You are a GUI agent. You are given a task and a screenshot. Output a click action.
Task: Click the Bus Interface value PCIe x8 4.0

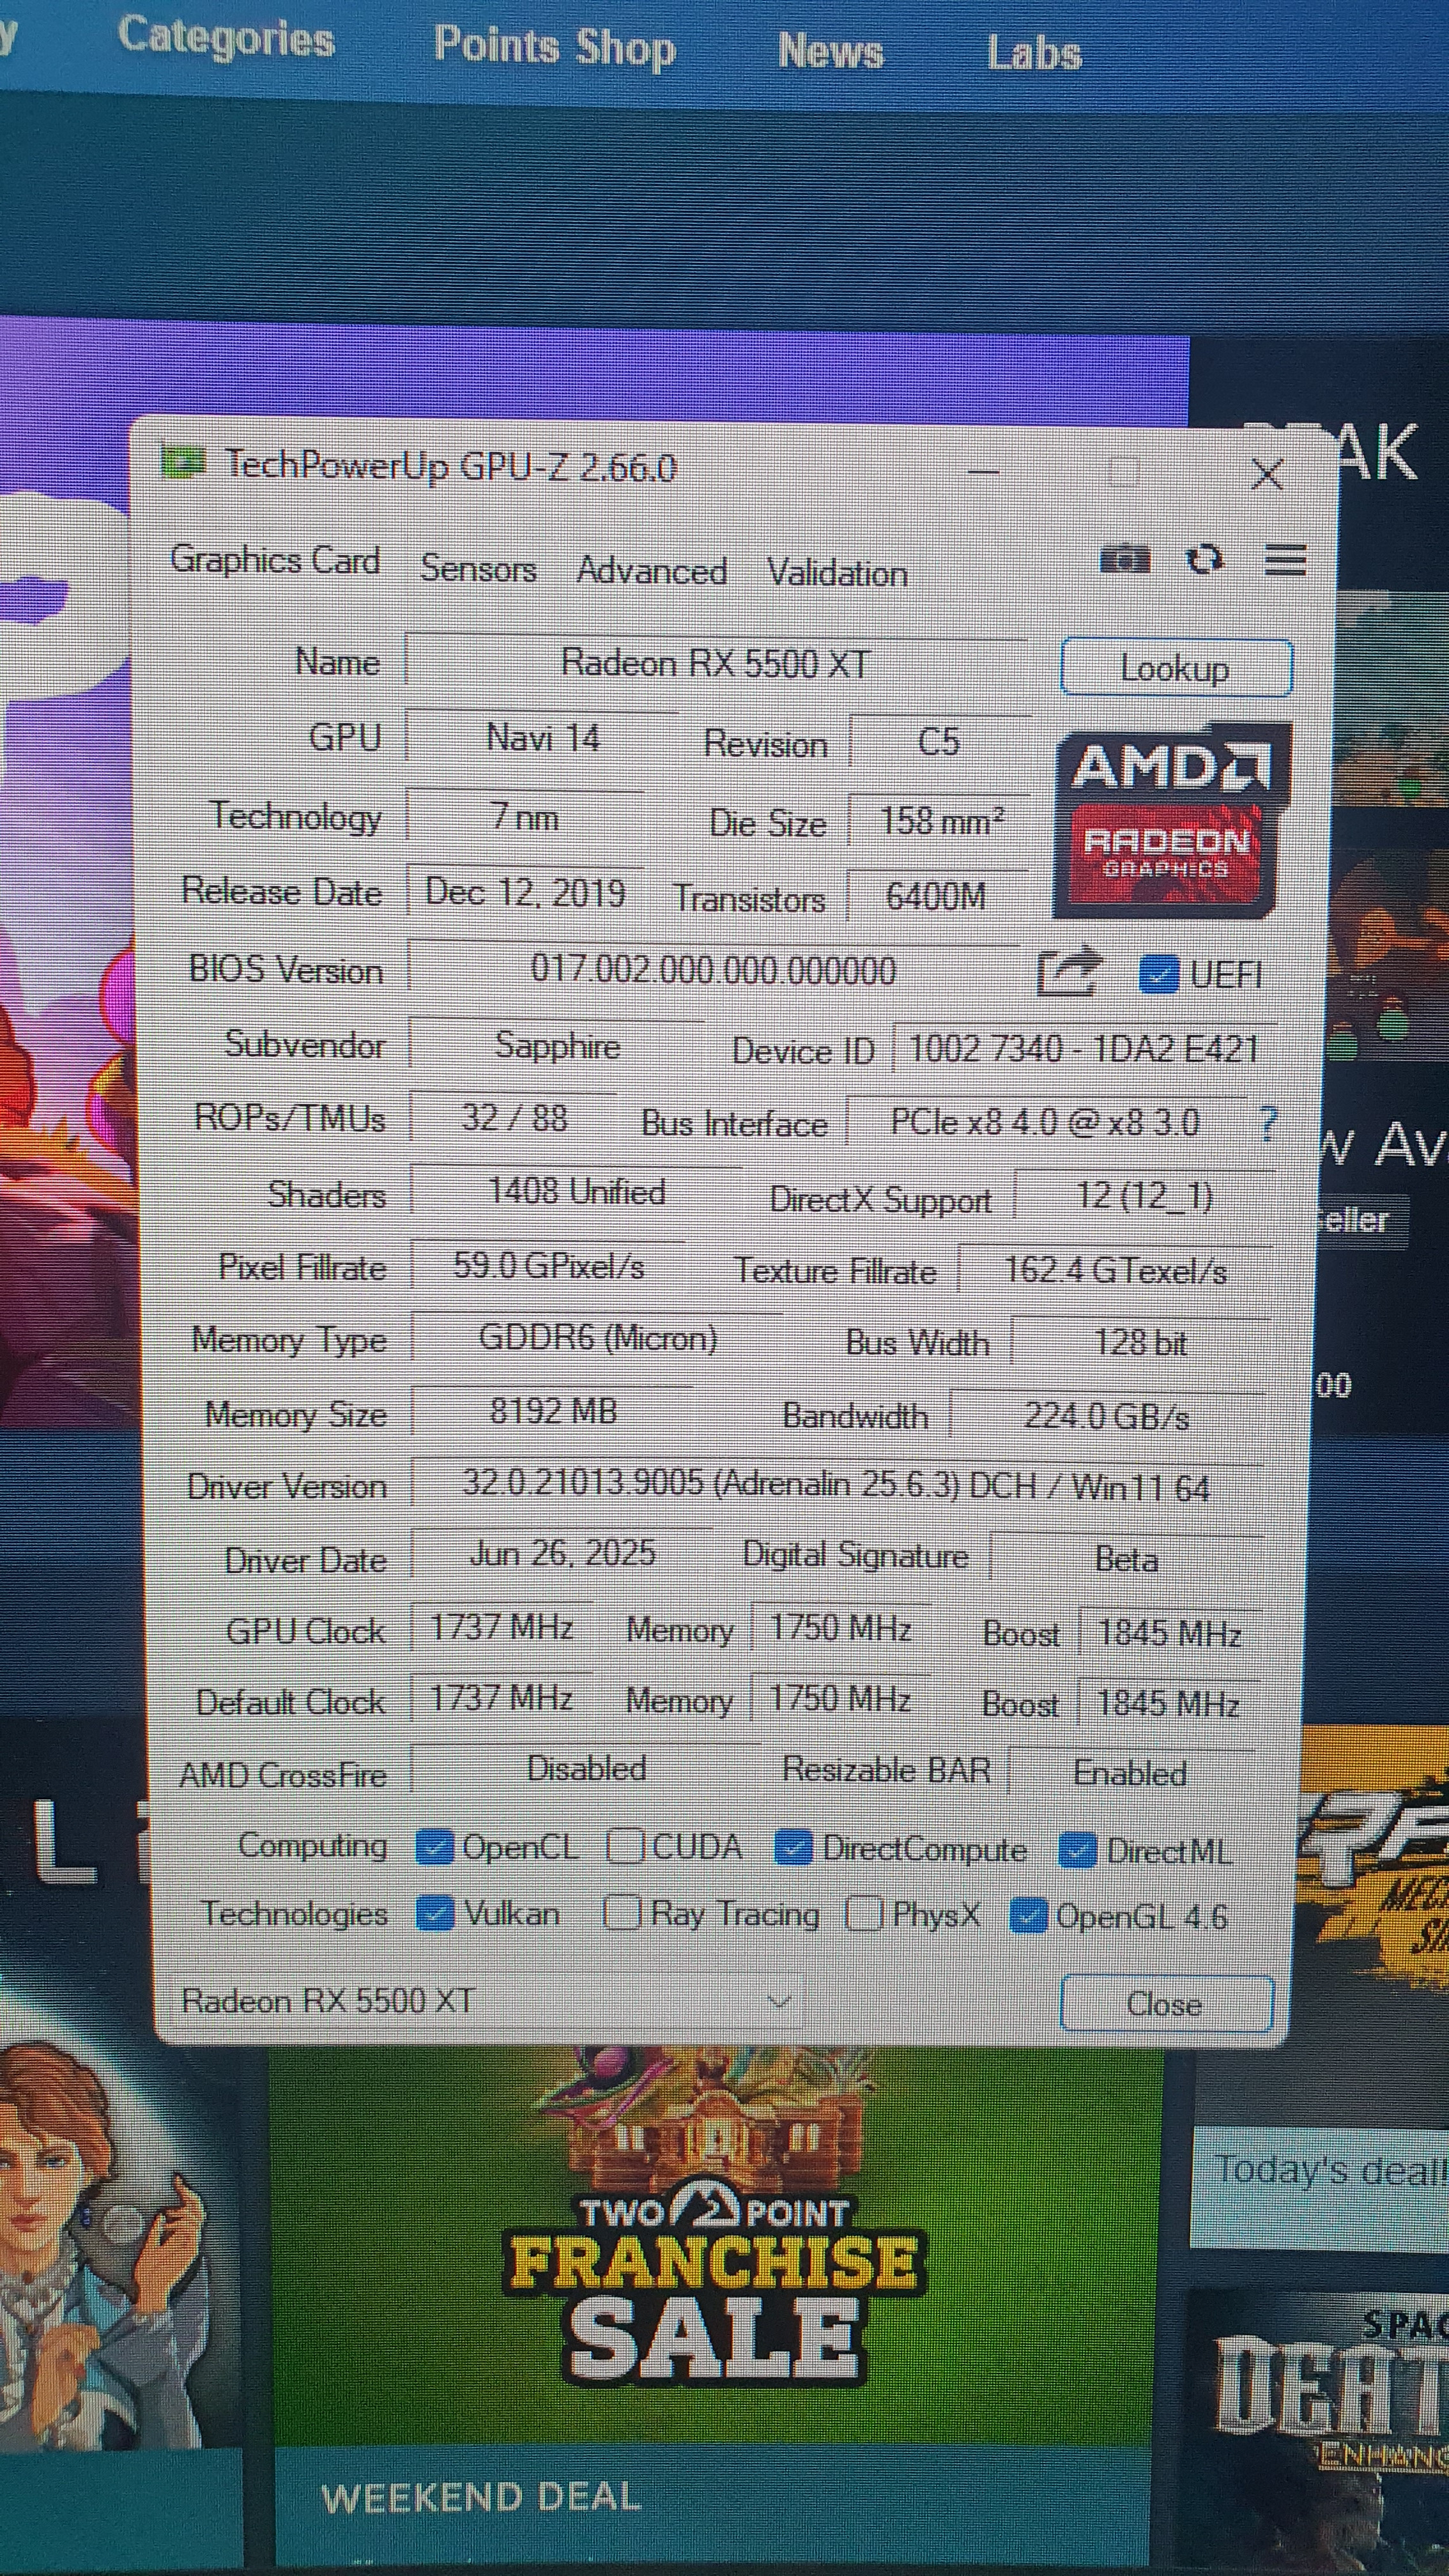click(1046, 1122)
